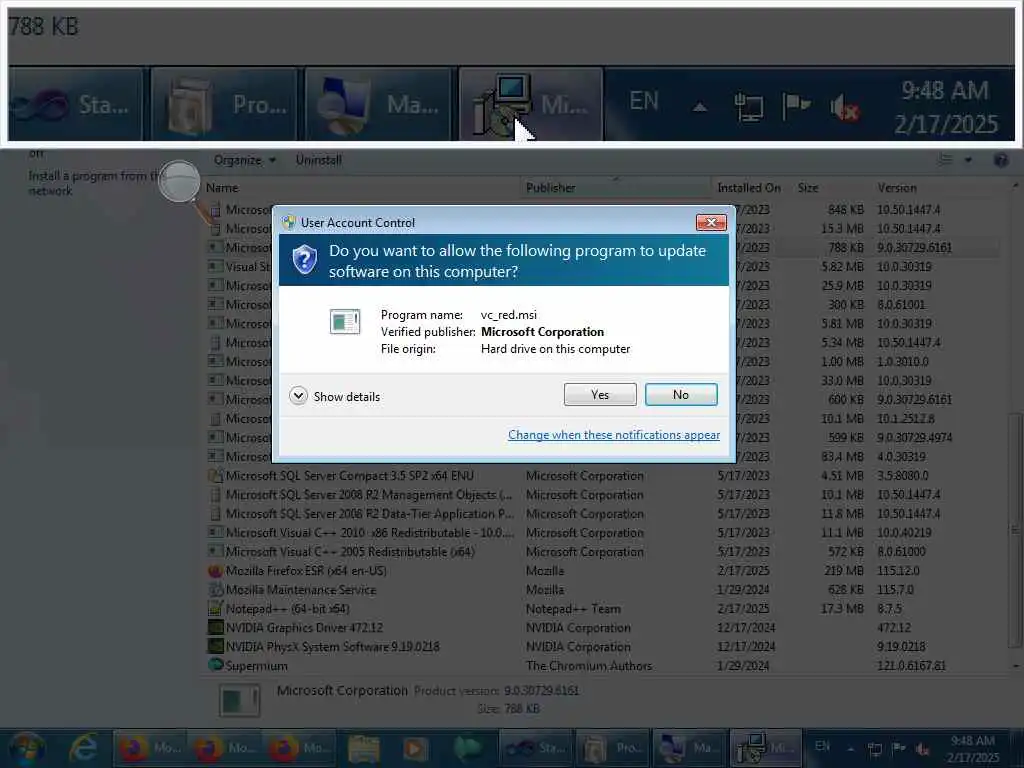Open Windows Media Player taskbar icon
1024x768 pixels.
tap(414, 749)
